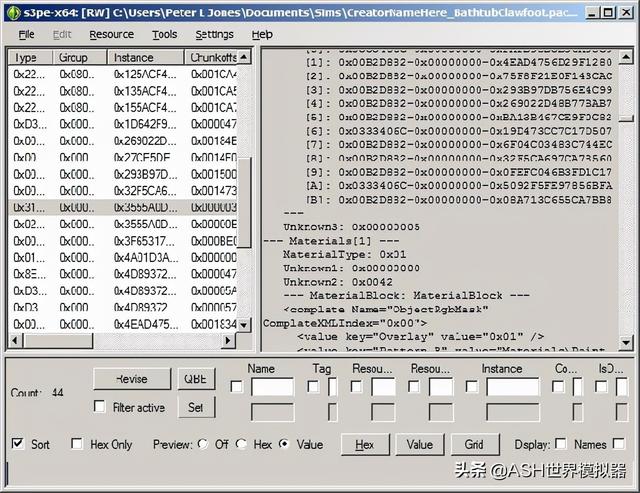
Task: Enable the Hex Only checkbox
Action: click(77, 444)
